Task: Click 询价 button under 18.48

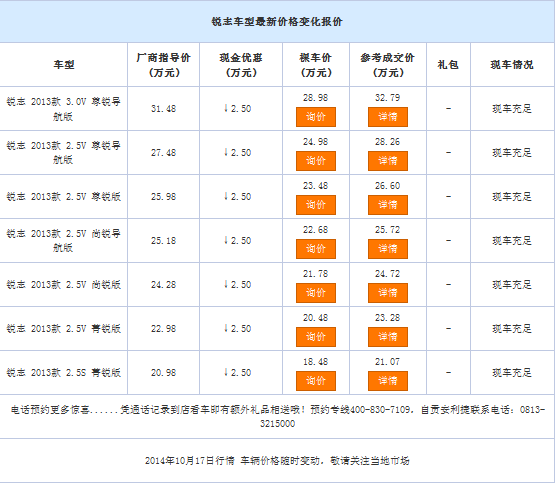Action: click(316, 381)
